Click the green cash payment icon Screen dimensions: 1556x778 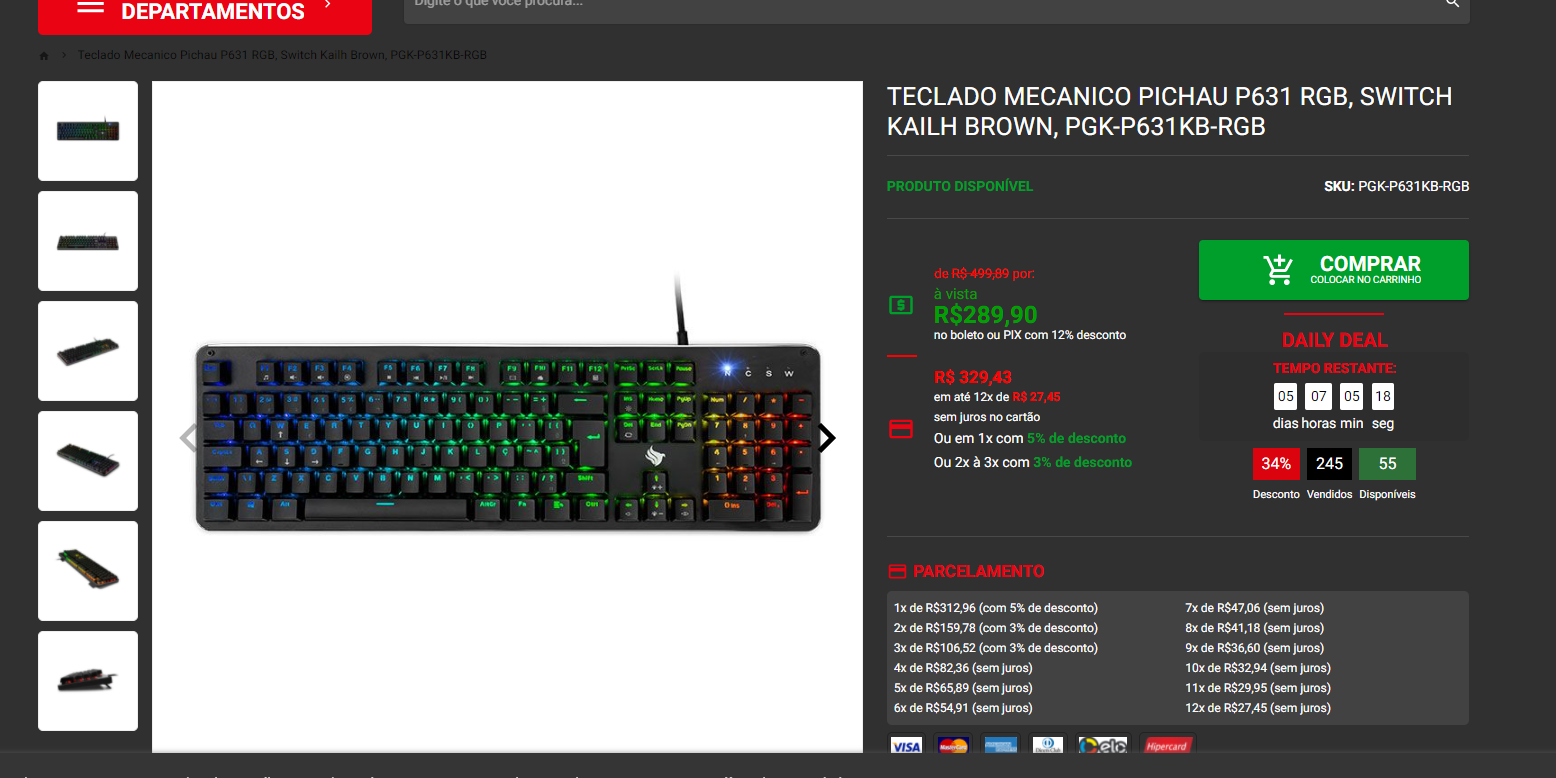pyautogui.click(x=901, y=305)
